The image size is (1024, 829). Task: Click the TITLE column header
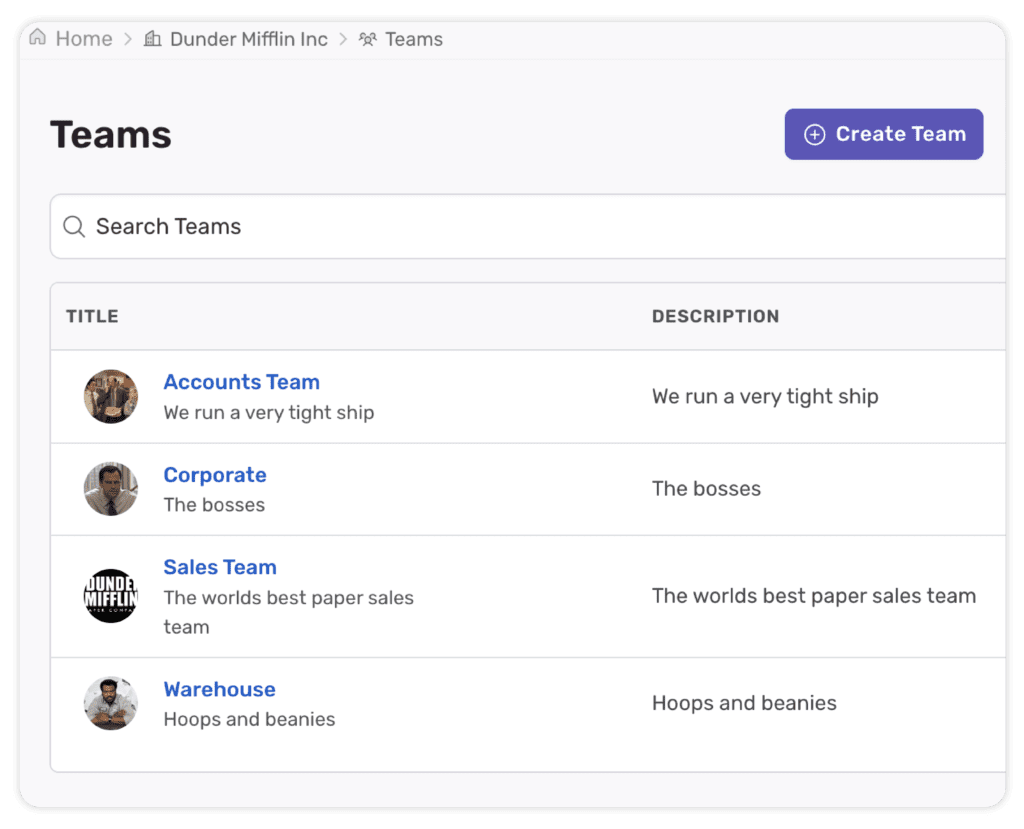click(x=92, y=315)
